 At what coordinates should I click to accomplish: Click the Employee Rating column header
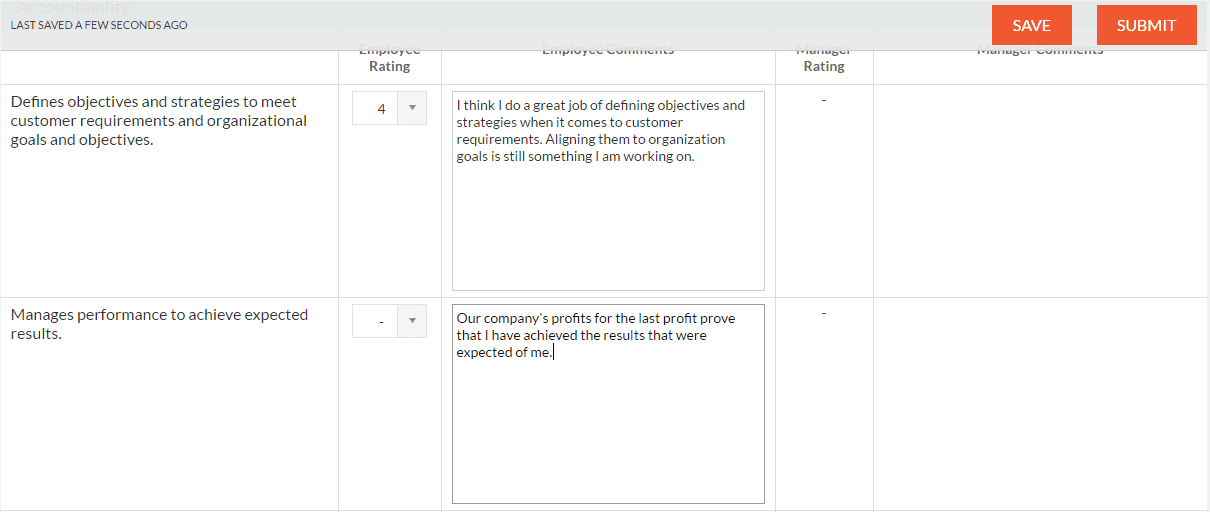click(390, 58)
